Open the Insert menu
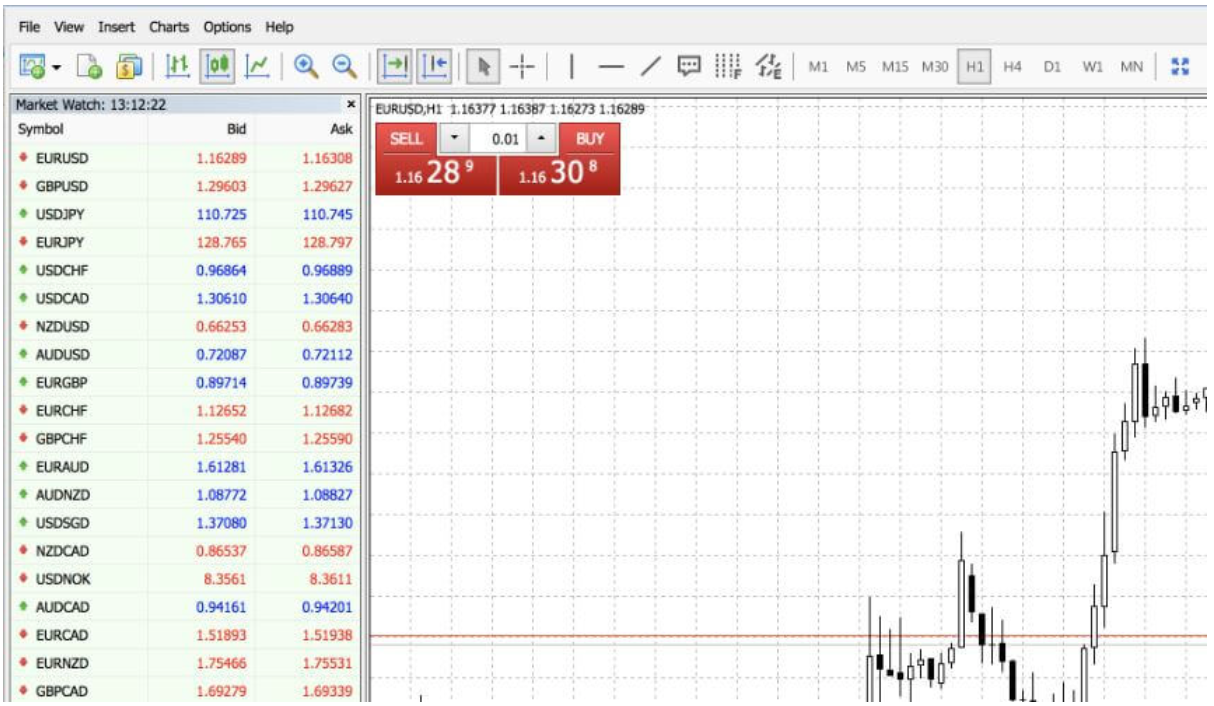This screenshot has width=1214, height=706. [x=117, y=27]
